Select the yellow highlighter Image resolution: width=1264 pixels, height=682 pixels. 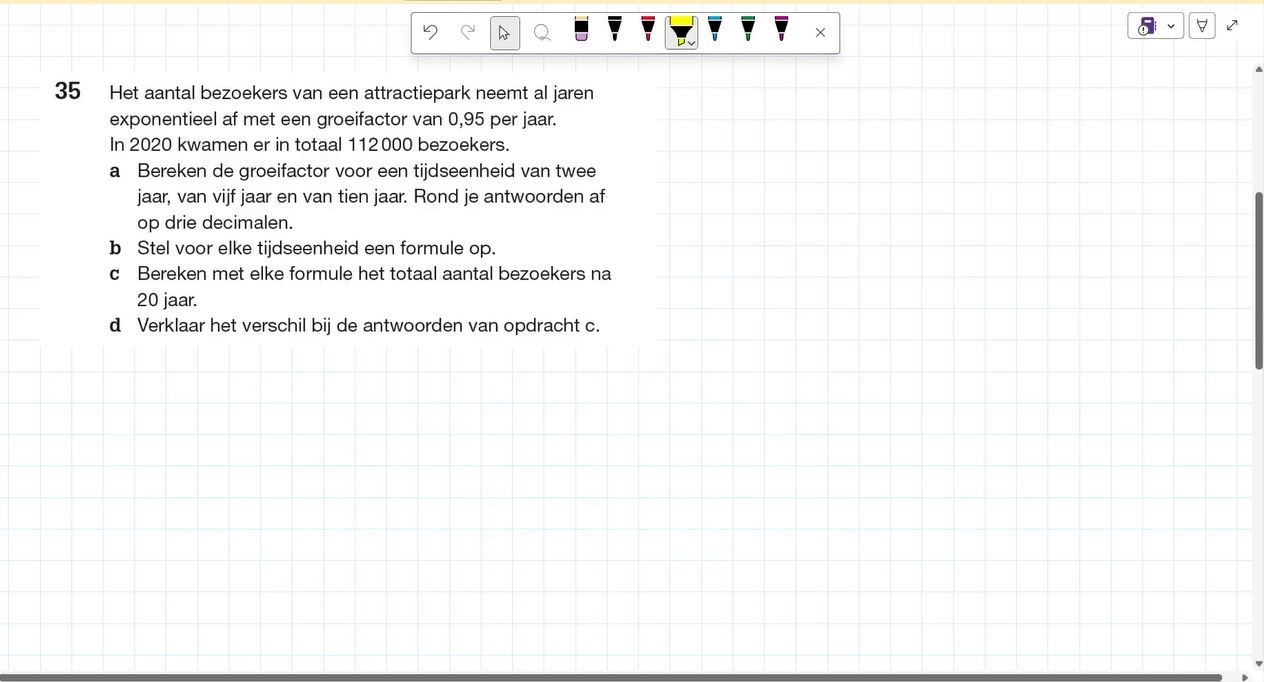pyautogui.click(x=680, y=31)
